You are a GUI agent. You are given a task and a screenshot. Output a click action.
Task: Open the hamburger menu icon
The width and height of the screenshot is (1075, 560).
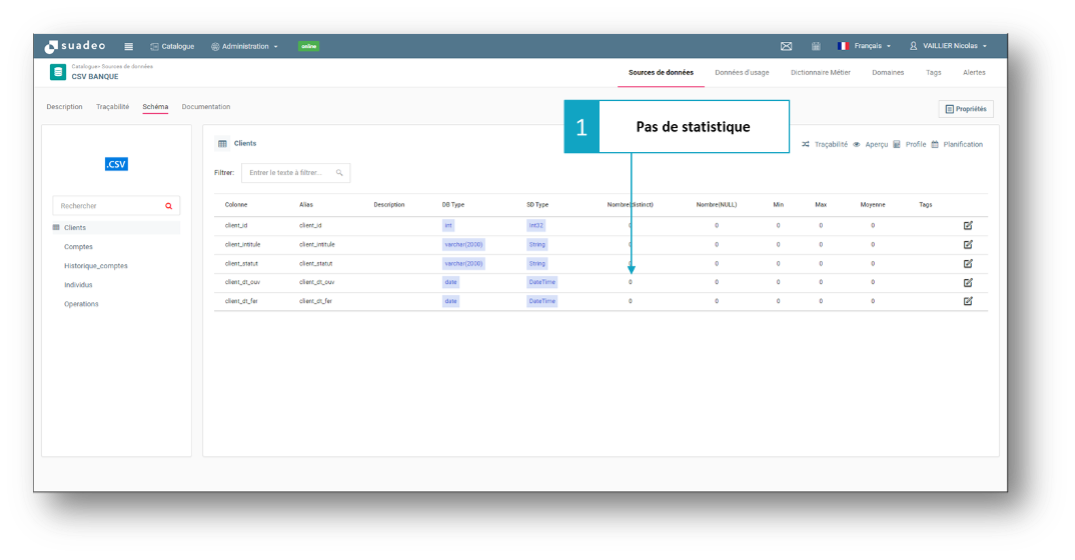[128, 47]
